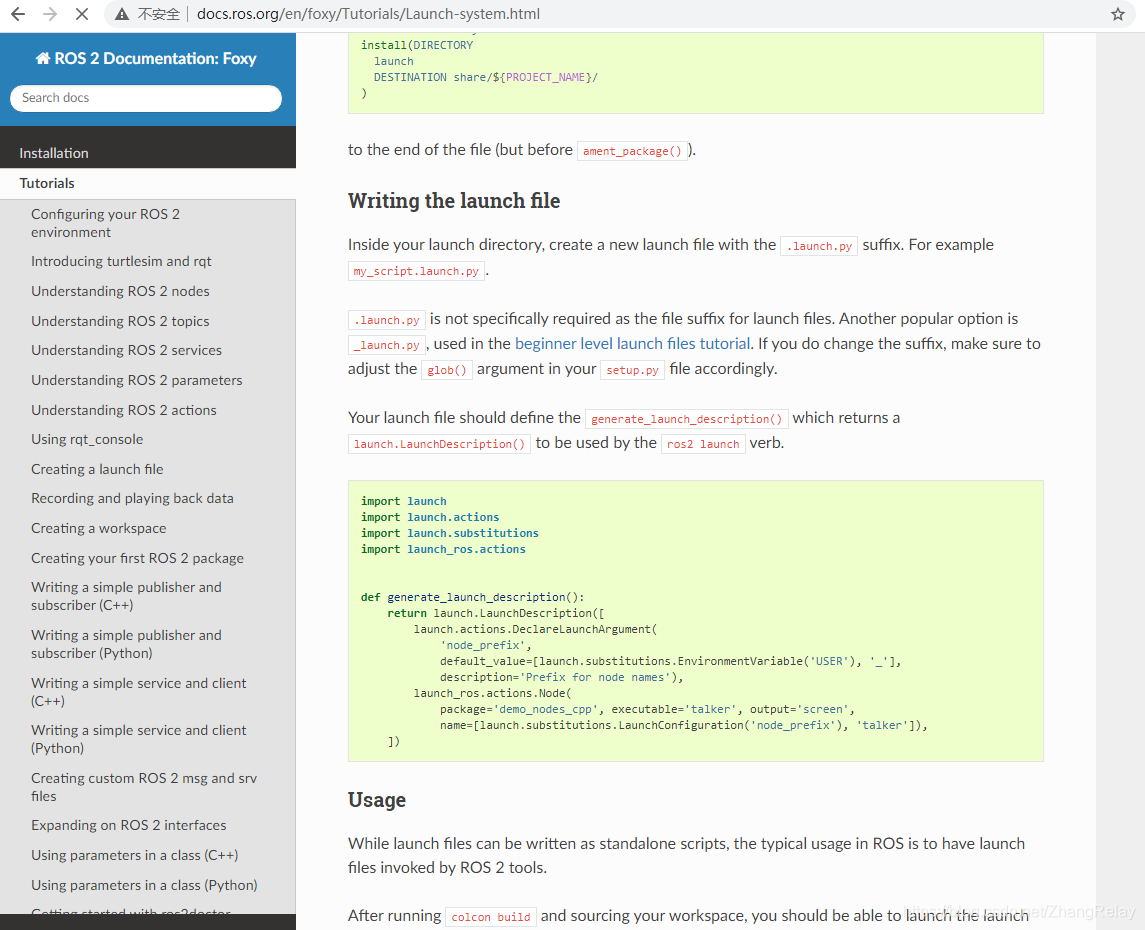Click the return launch.LaunchDescription([ code line

tap(496, 613)
